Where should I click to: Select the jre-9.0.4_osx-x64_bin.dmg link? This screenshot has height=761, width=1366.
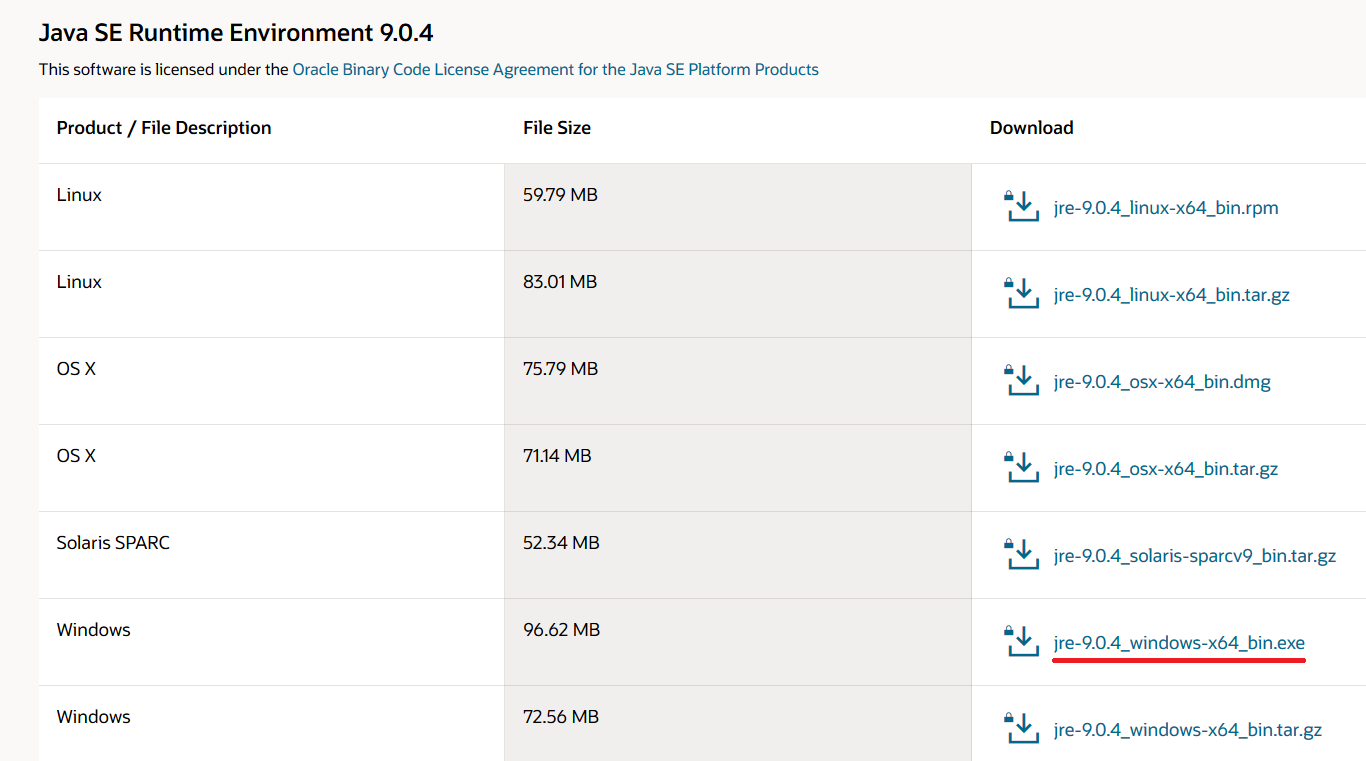pos(1162,382)
